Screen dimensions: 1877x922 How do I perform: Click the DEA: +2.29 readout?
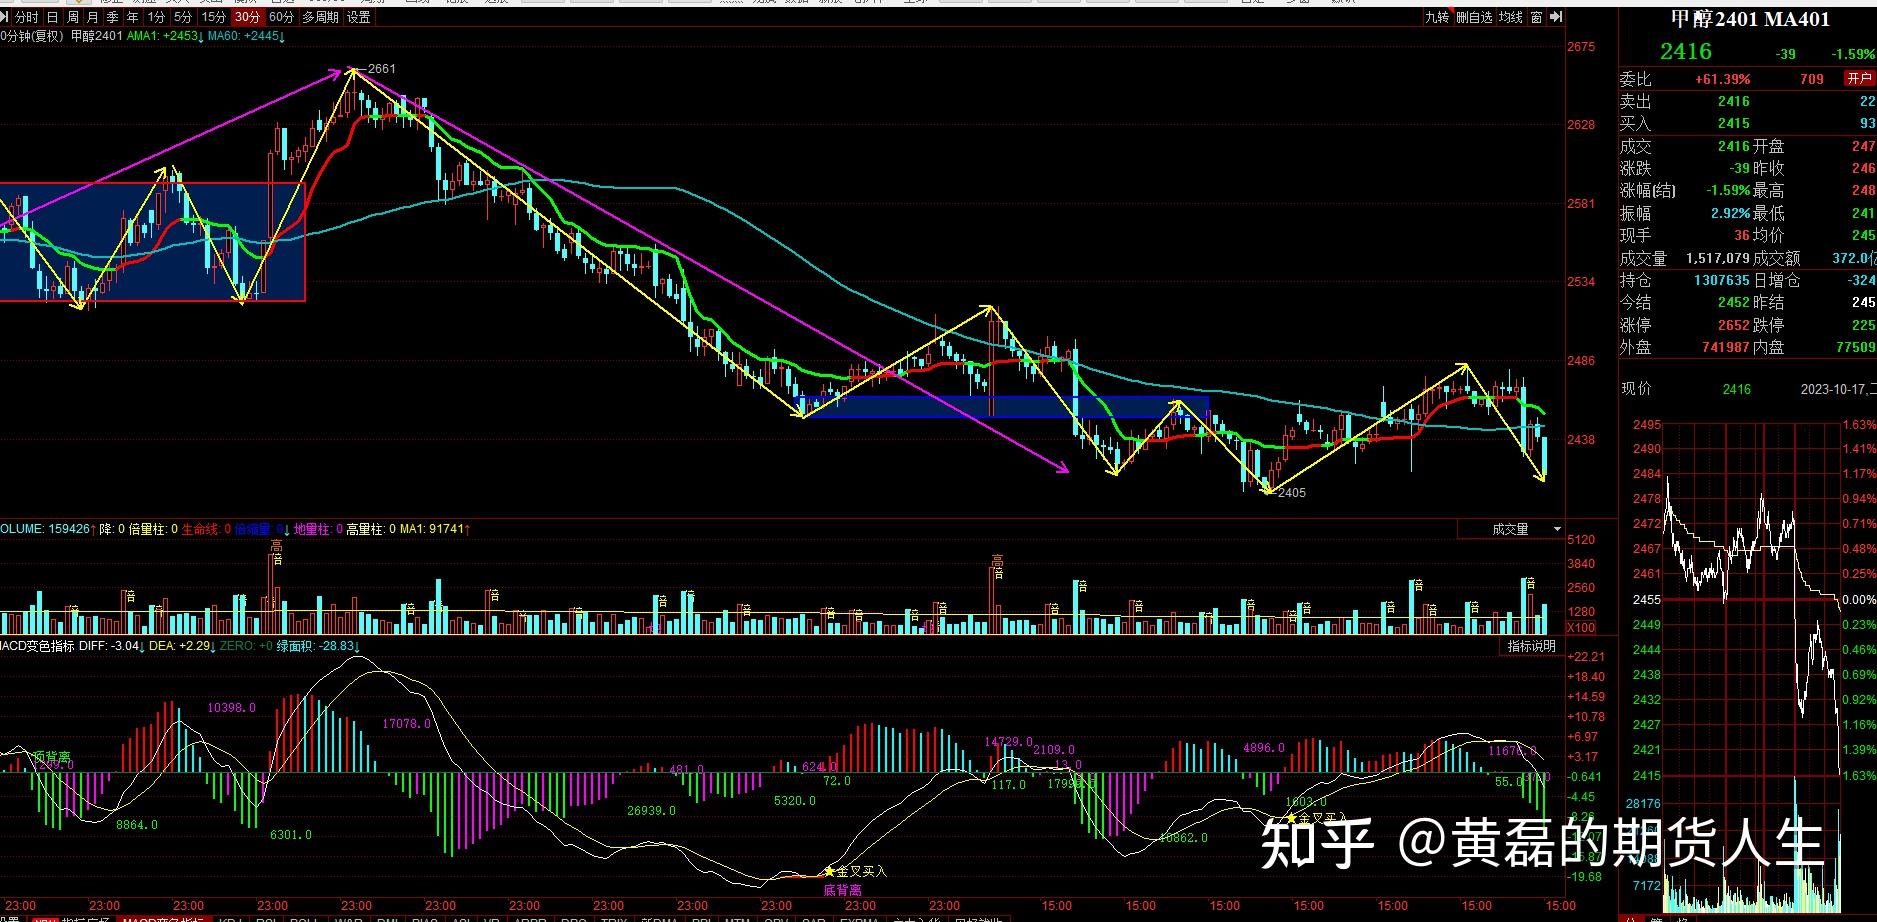[x=182, y=646]
